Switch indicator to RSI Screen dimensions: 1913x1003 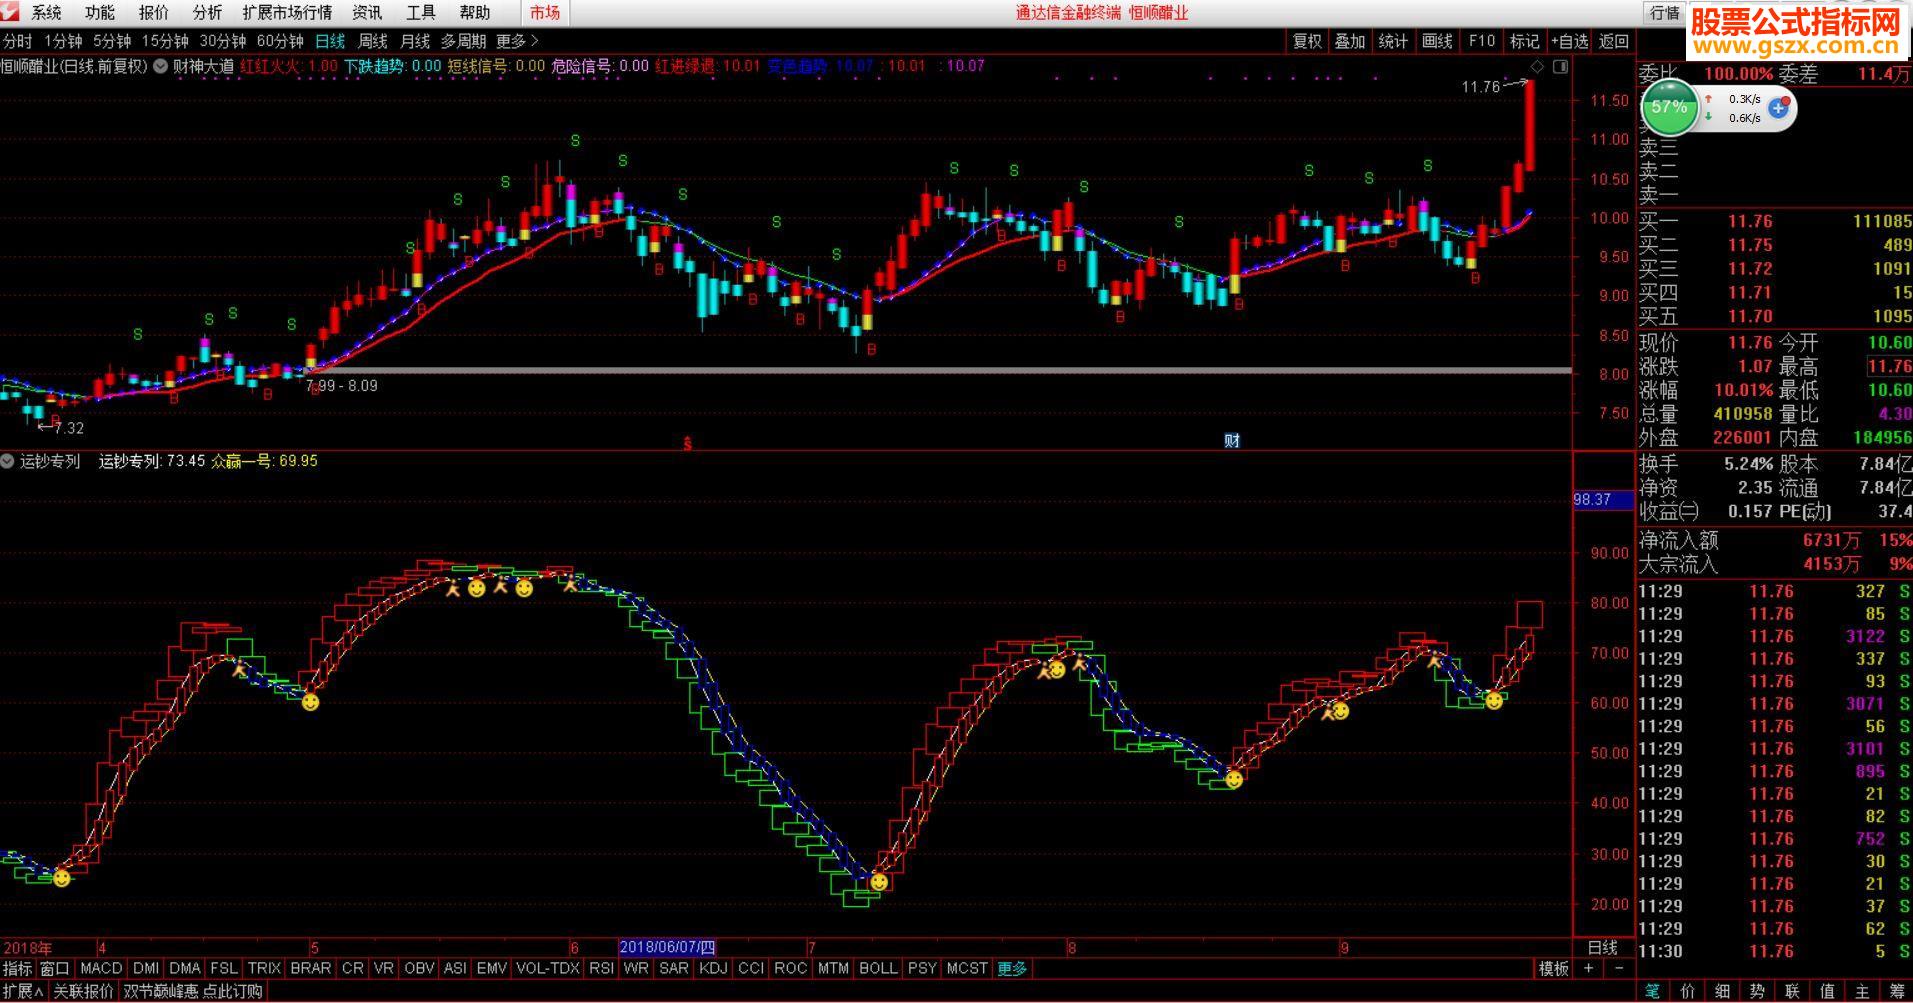(x=601, y=968)
